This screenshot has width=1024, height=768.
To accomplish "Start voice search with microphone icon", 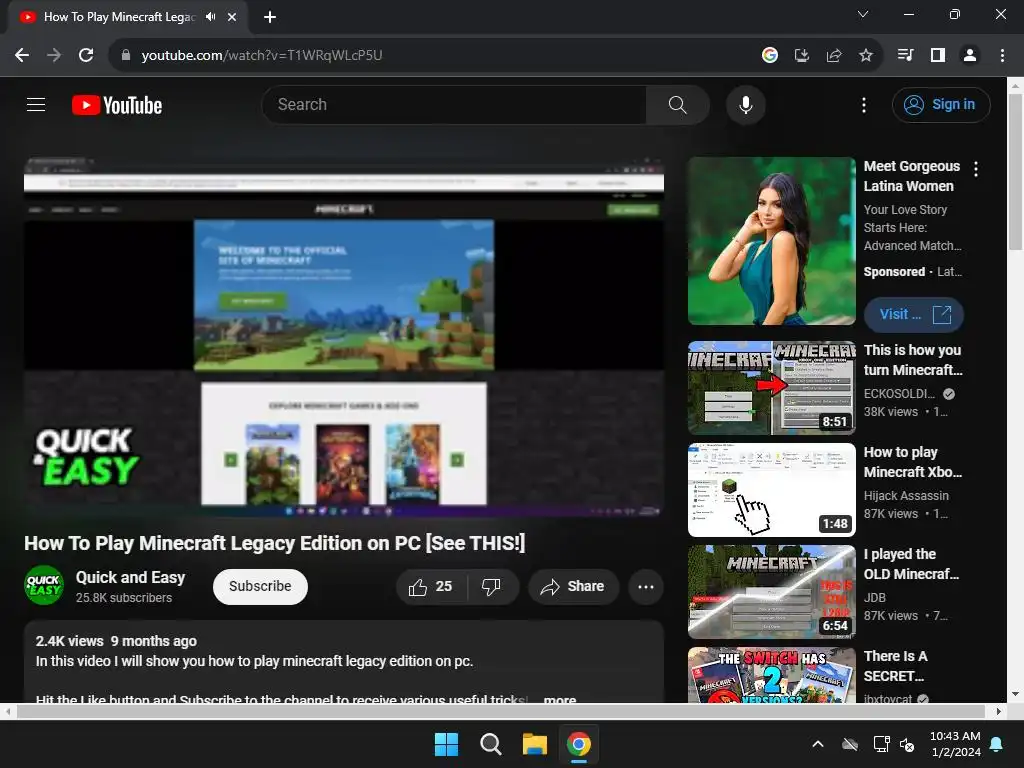I will (745, 104).
